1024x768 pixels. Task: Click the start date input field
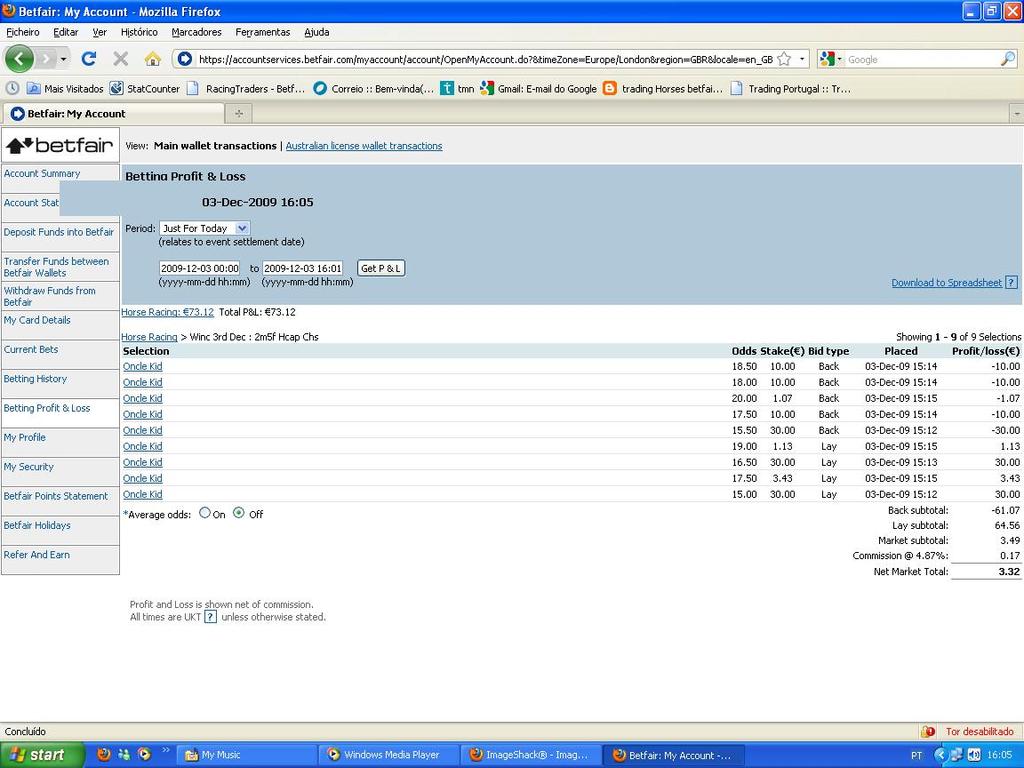(200, 268)
